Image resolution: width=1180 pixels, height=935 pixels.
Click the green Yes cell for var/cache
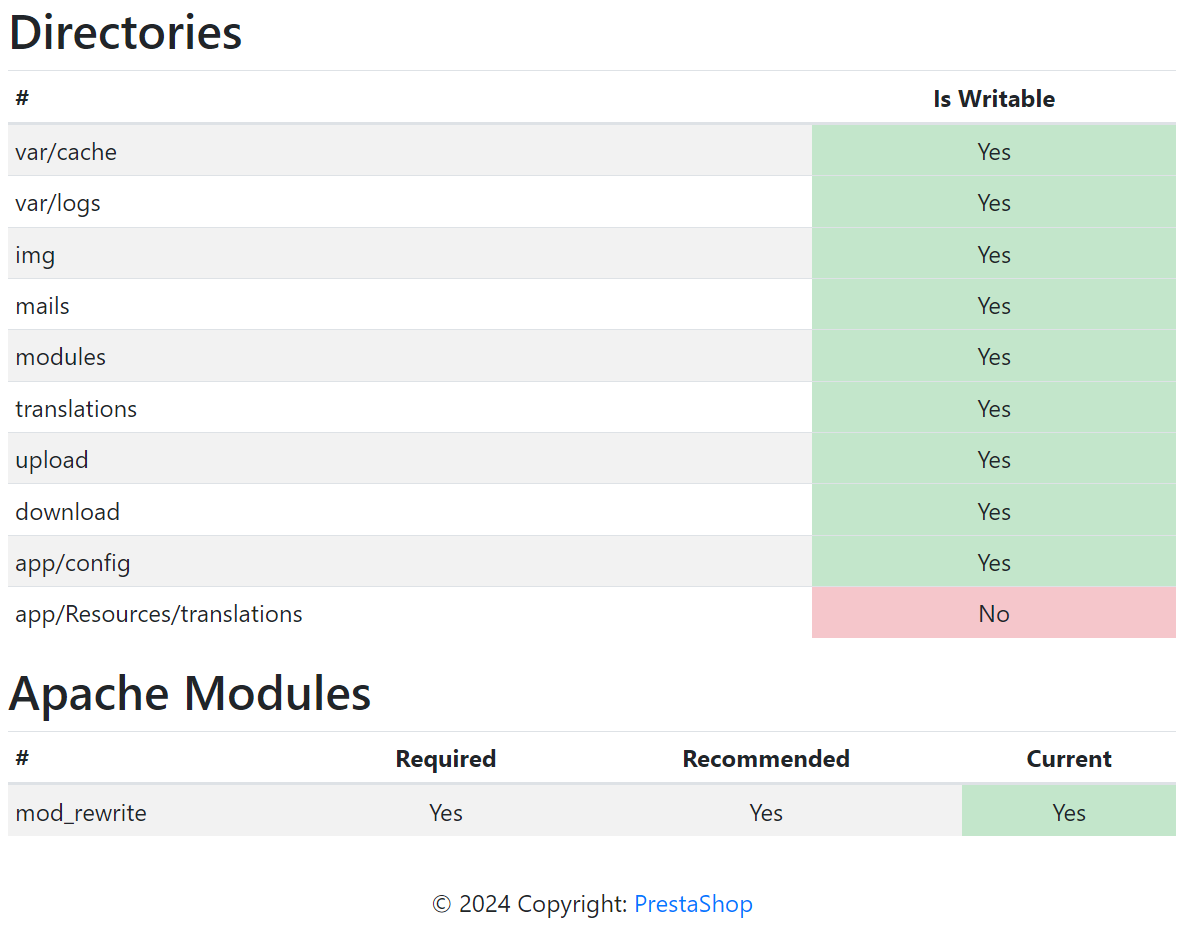tap(993, 152)
